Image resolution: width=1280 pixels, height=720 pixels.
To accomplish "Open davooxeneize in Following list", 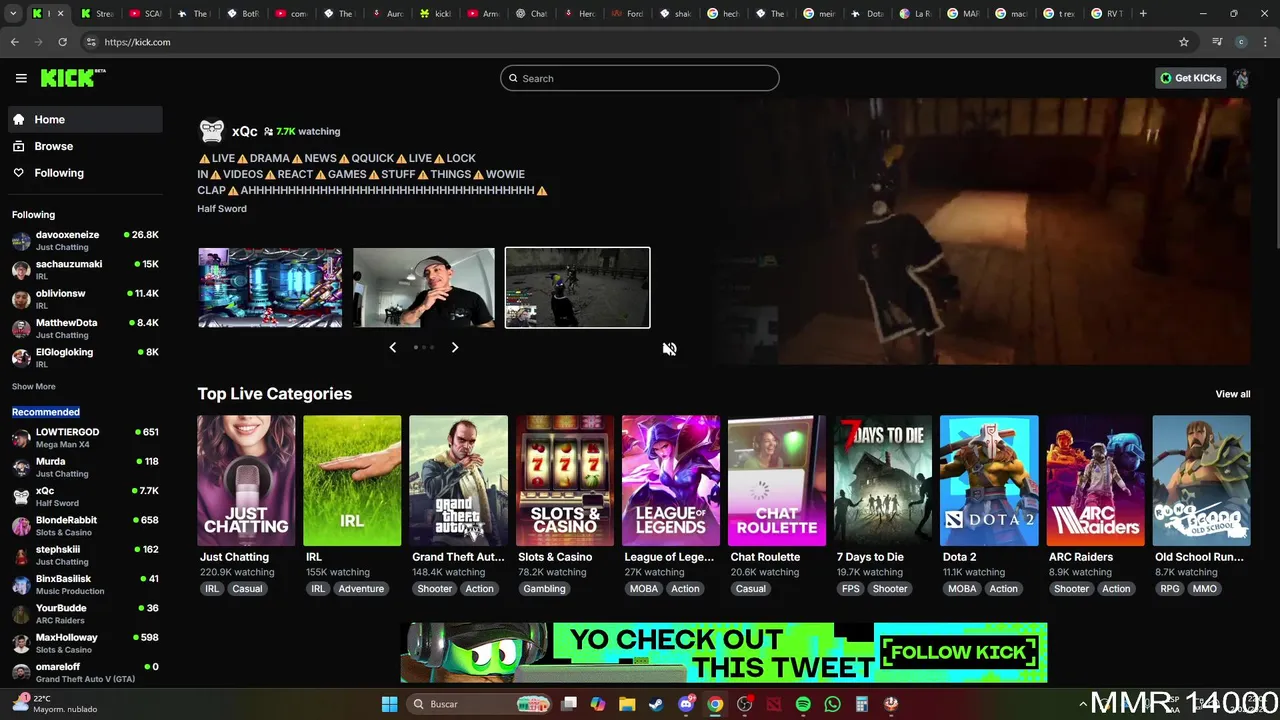I will click(85, 240).
